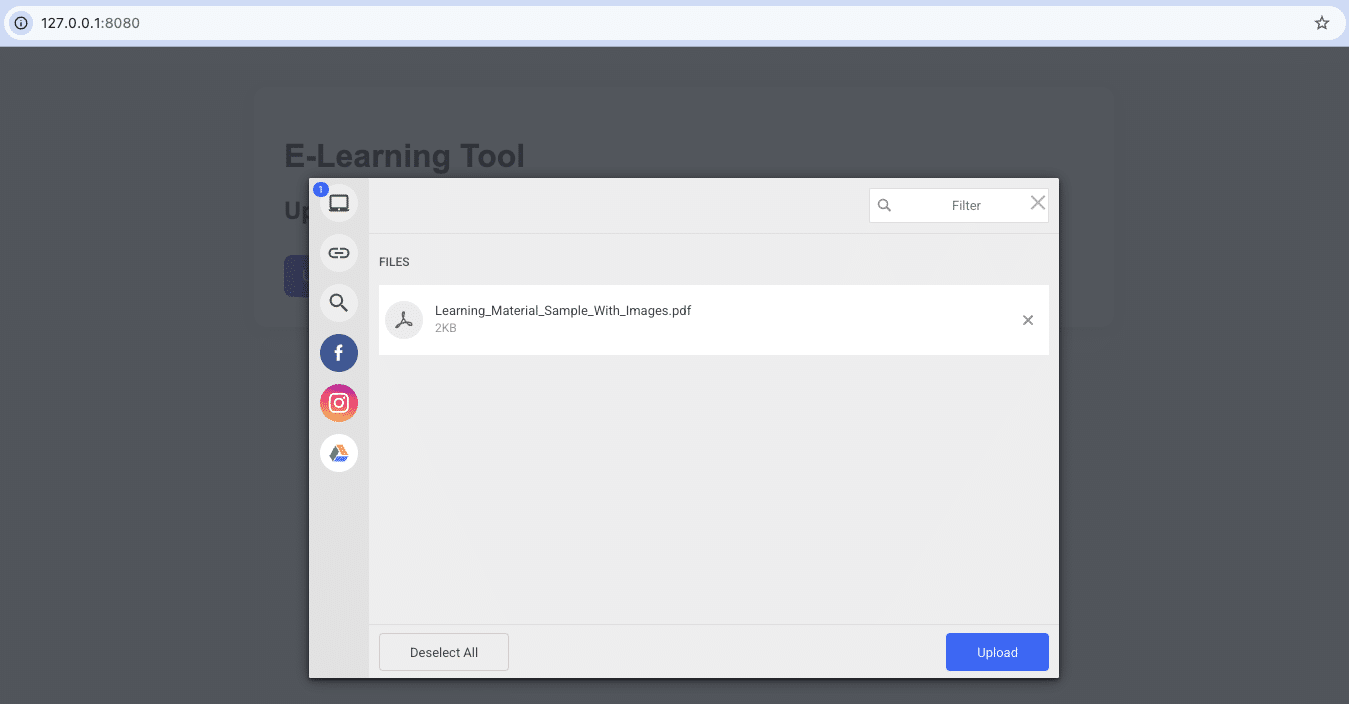The image size is (1349, 704).
Task: Choose Facebook as the upload source
Action: 339,353
